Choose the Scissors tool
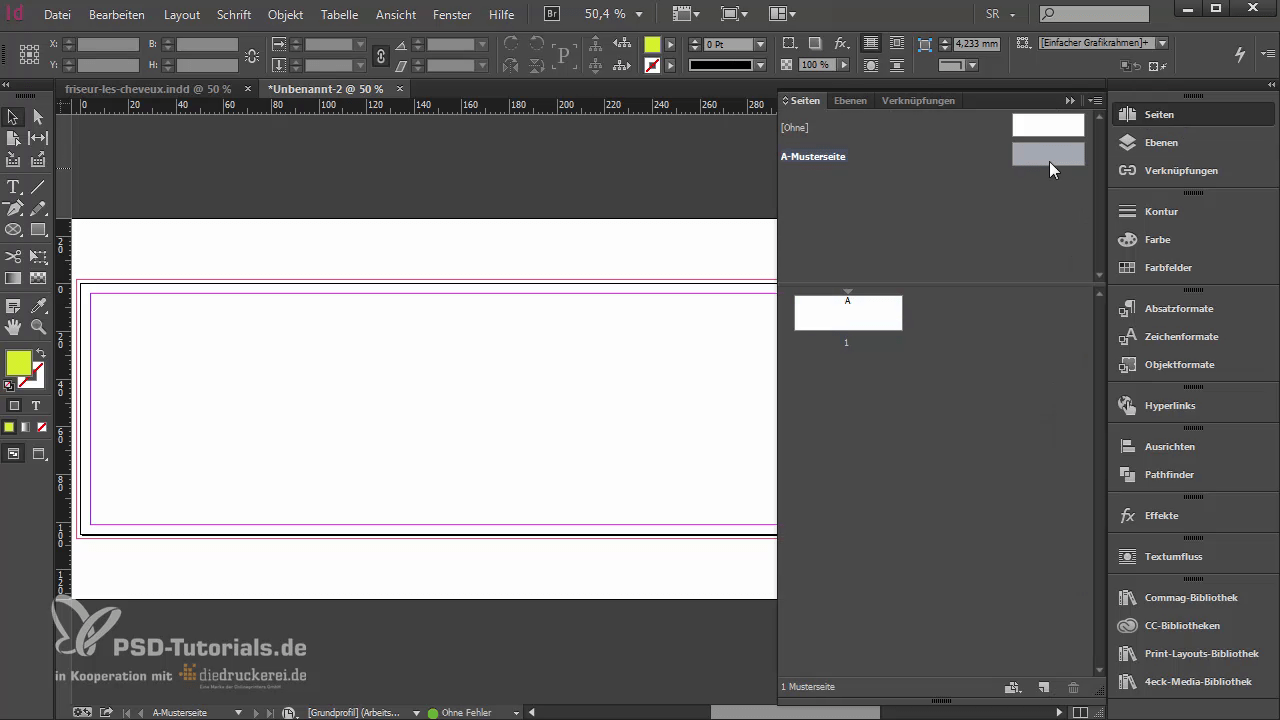This screenshot has height=720, width=1280. (x=14, y=257)
